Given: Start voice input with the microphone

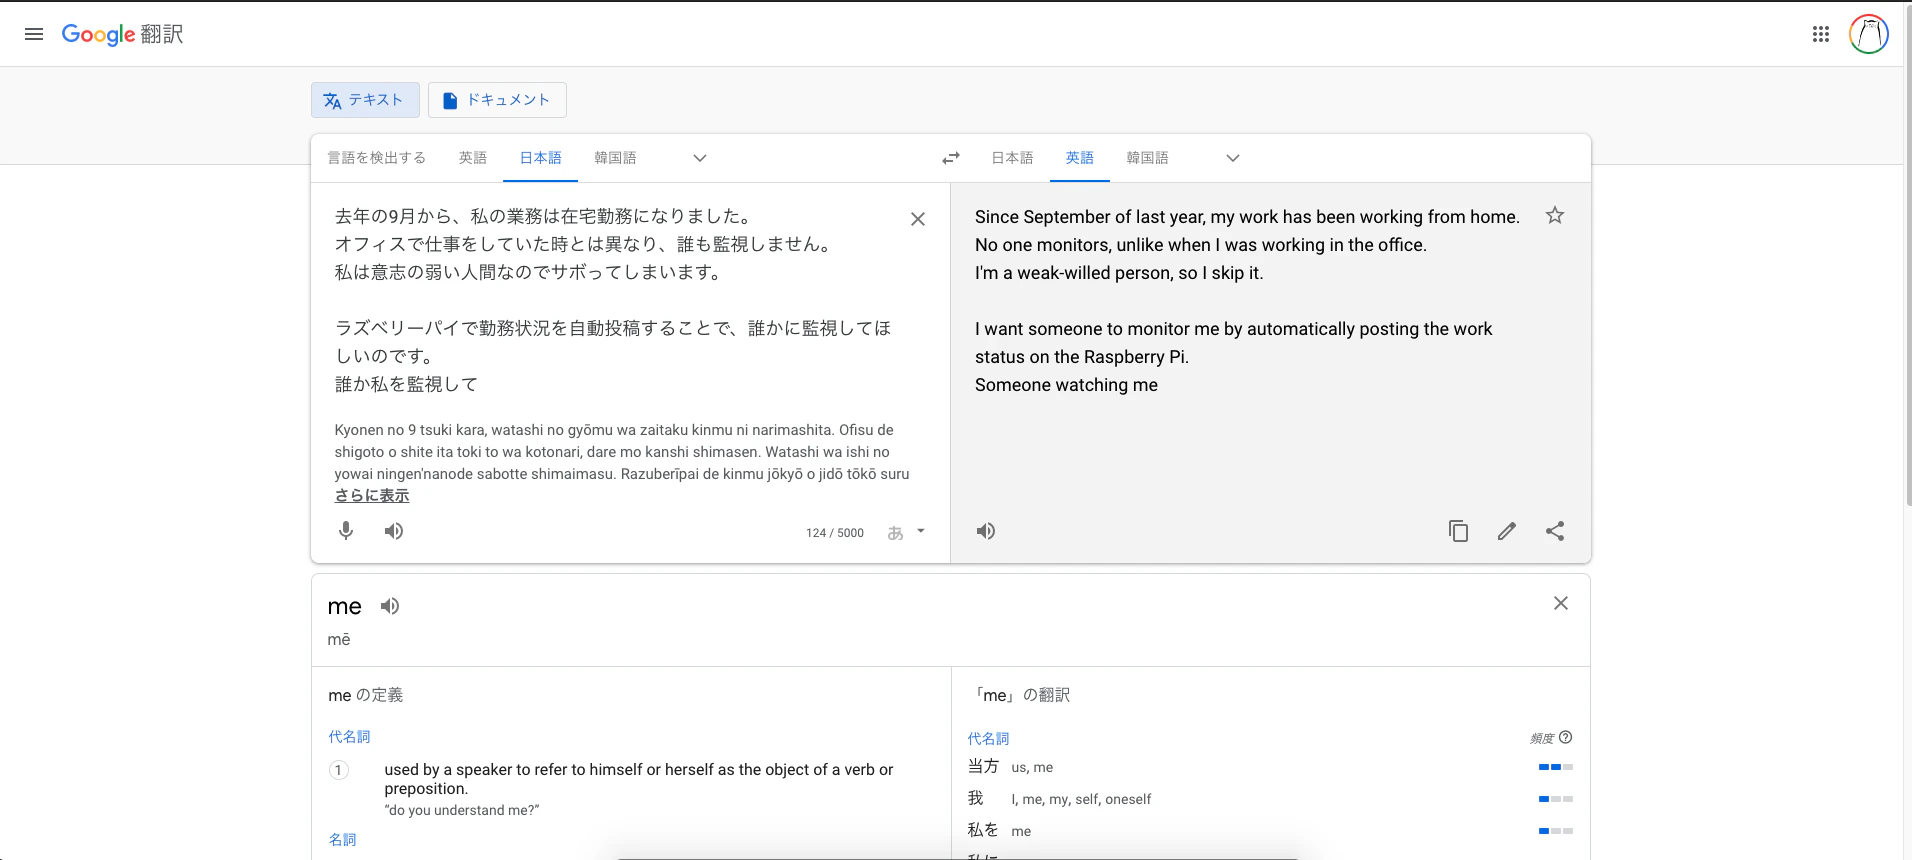Looking at the screenshot, I should tap(346, 531).
